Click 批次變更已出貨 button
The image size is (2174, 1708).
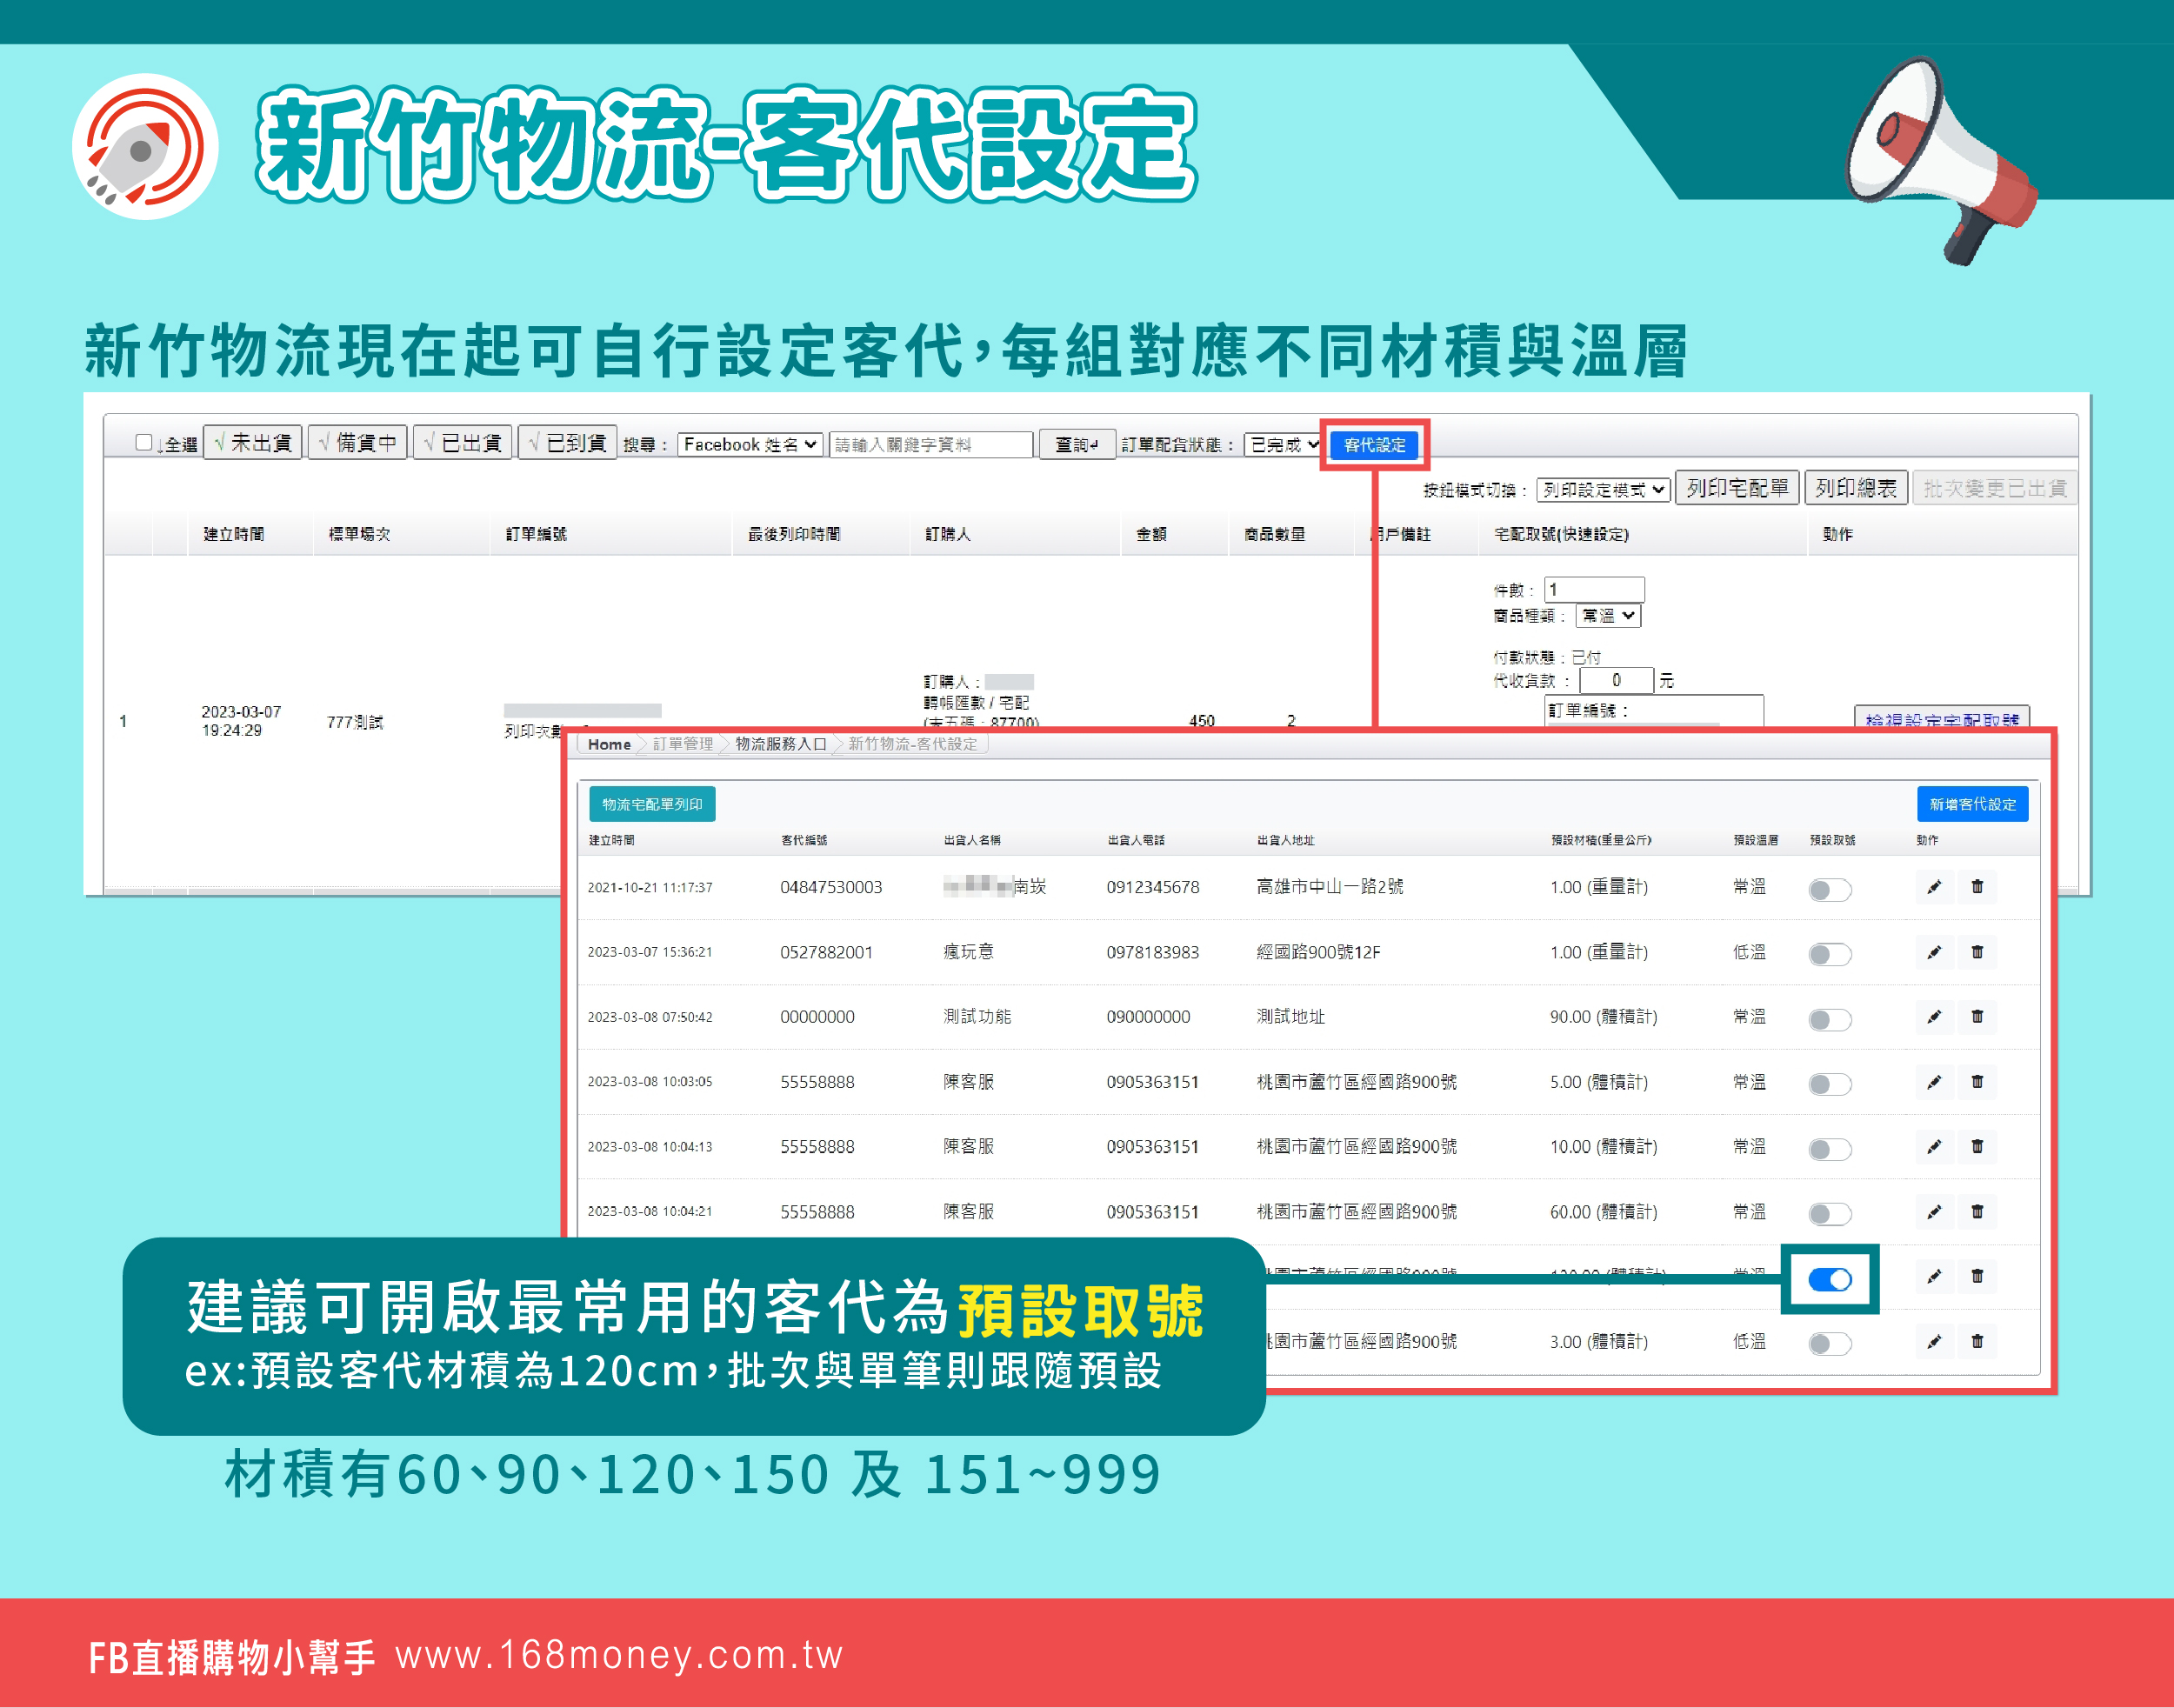[x=1995, y=488]
